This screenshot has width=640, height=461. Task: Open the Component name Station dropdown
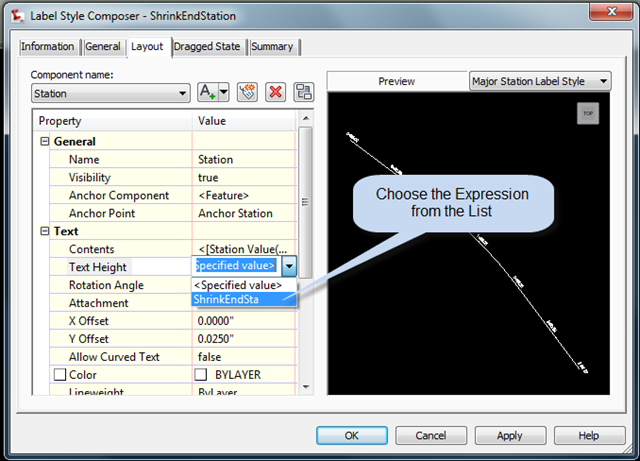(x=111, y=94)
